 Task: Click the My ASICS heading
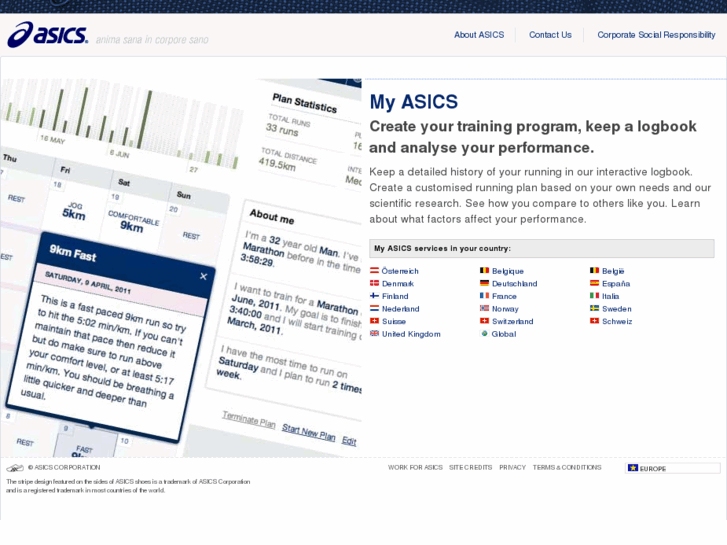coord(414,102)
